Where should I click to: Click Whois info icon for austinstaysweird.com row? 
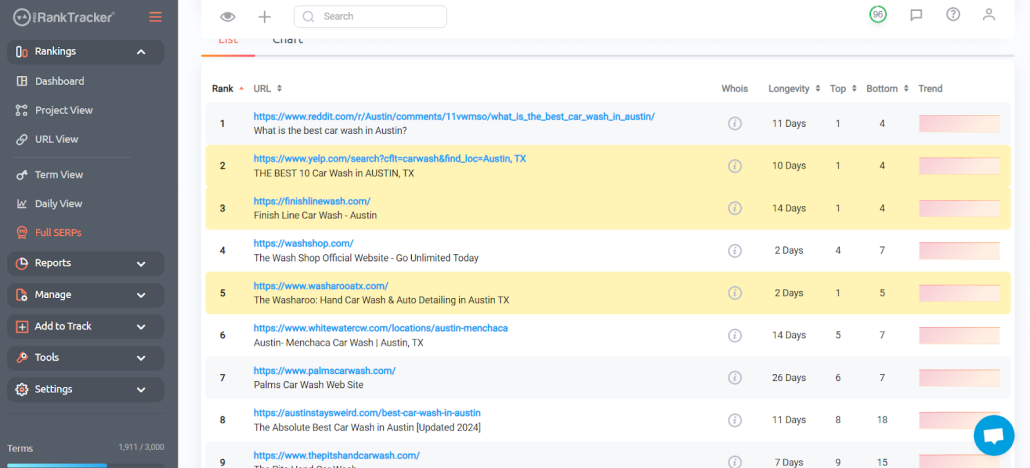pos(734,420)
